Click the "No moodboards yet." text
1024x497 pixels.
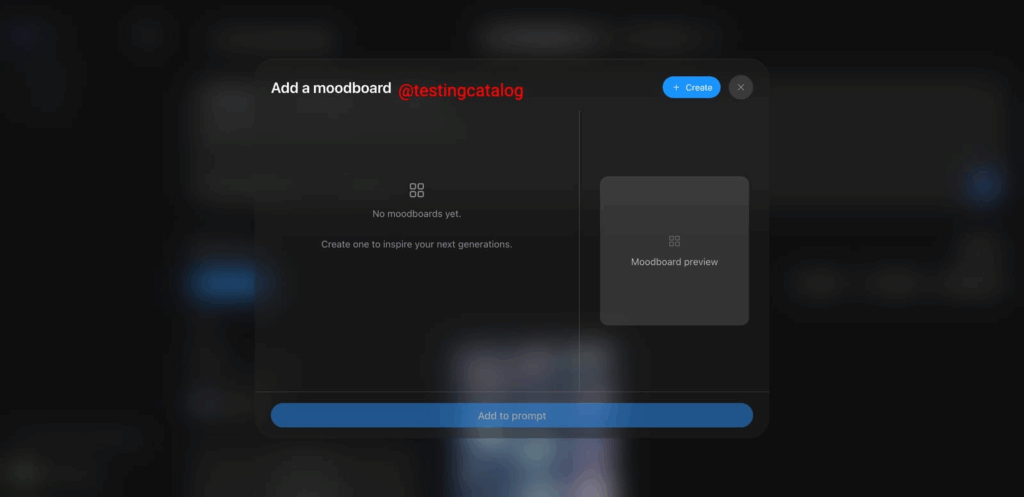[417, 214]
